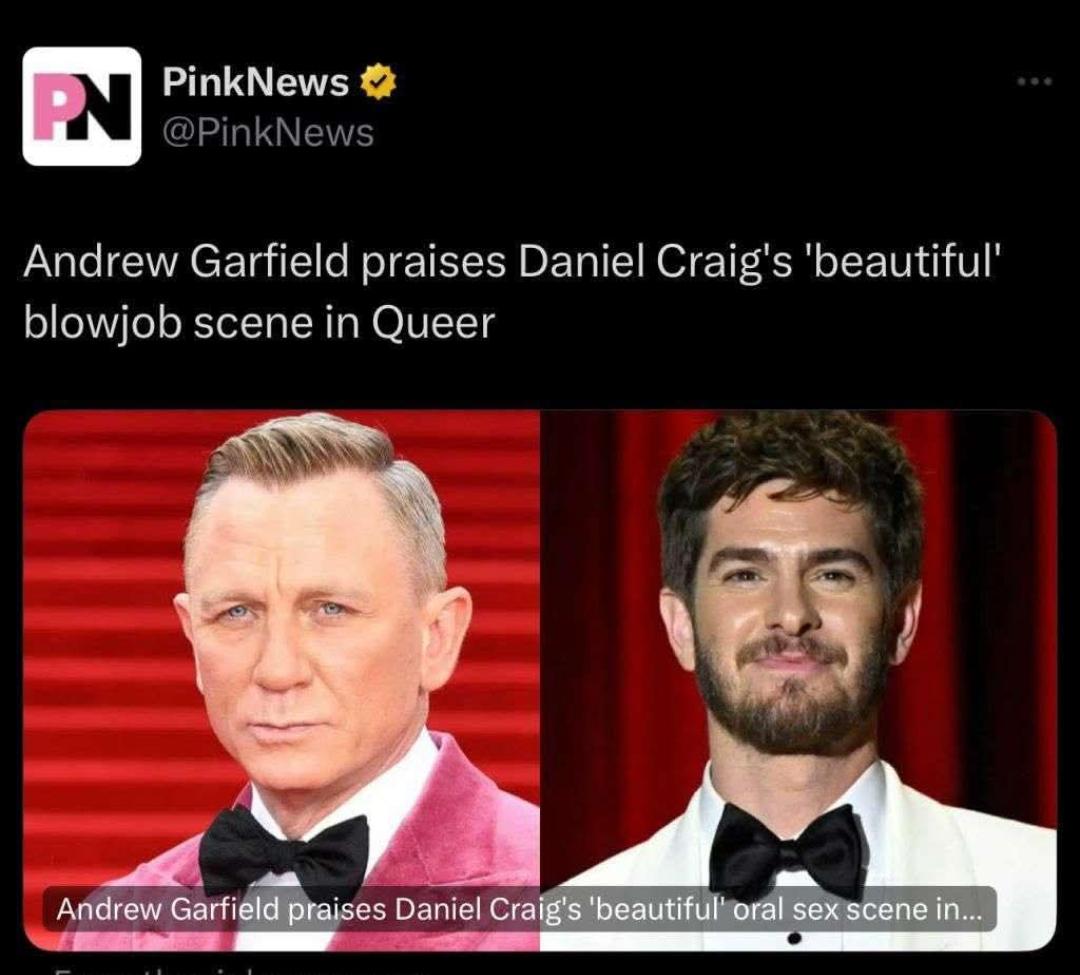Image resolution: width=1080 pixels, height=975 pixels.
Task: Click the grey caption bar on the link card
Action: pyautogui.click(x=520, y=910)
